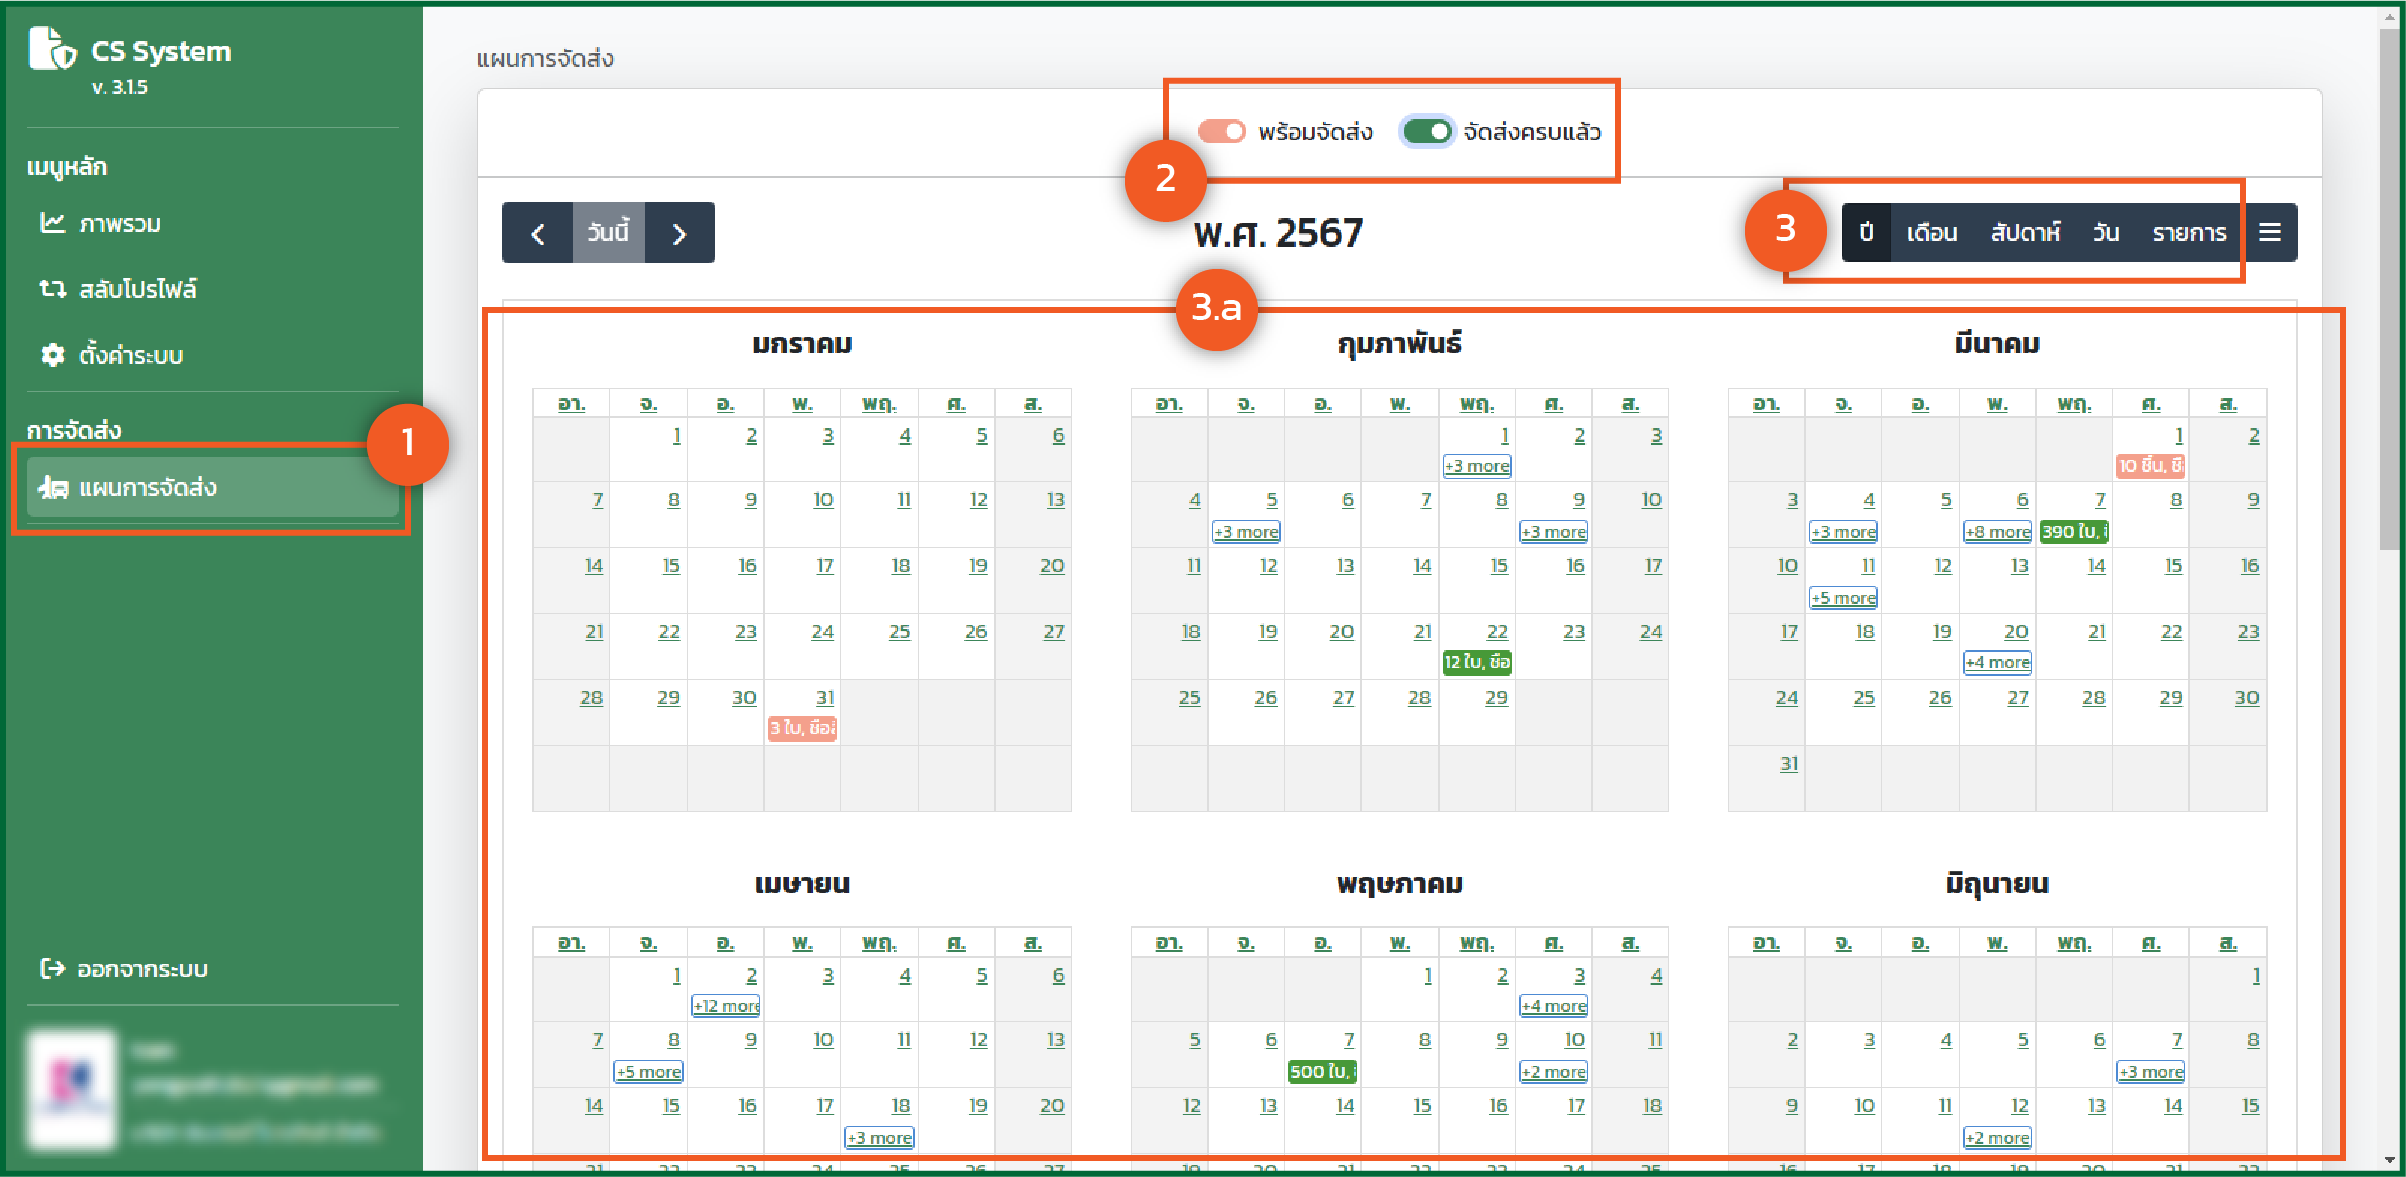Click the ออกจากระบบ logout icon
Viewport: 2406px width, 1177px height.
52,968
